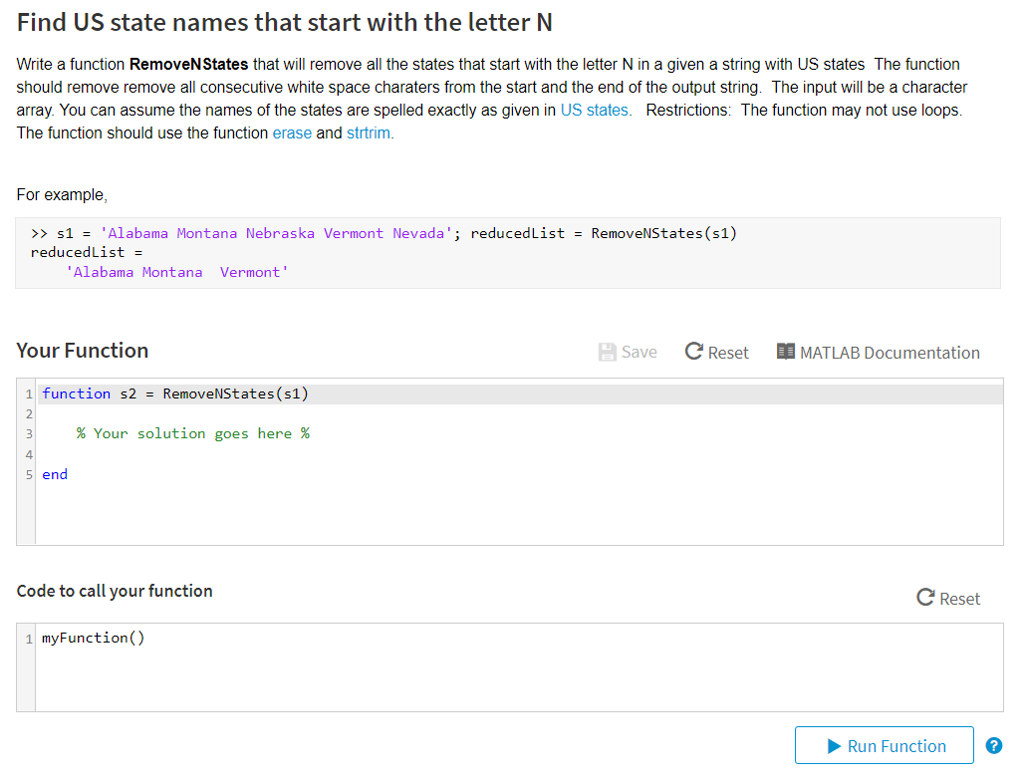
Task: Place cursor on function s2 definition line
Action: point(519,394)
